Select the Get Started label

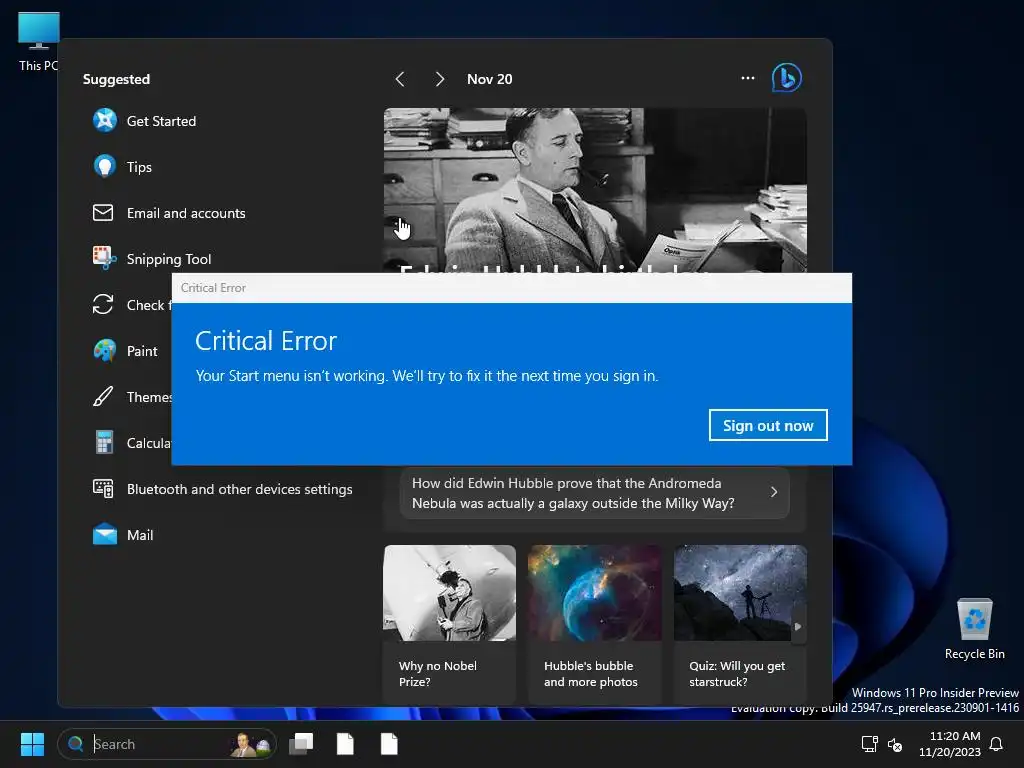[161, 121]
